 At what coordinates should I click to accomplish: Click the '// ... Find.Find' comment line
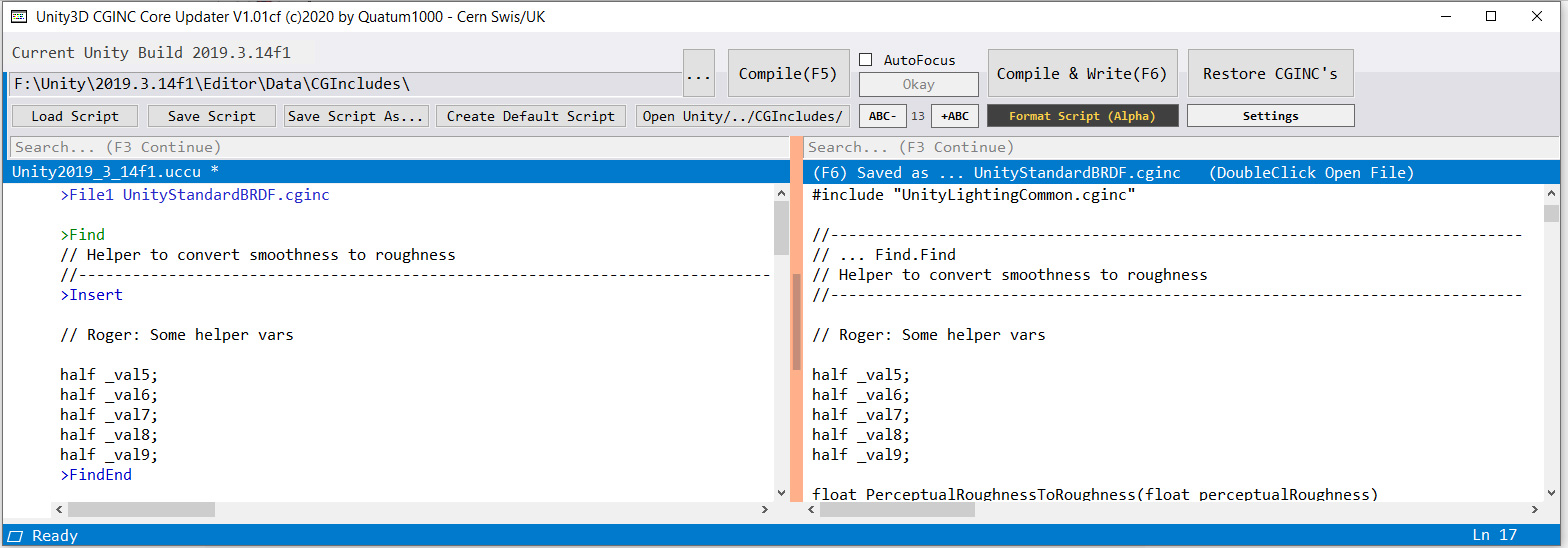click(x=884, y=255)
